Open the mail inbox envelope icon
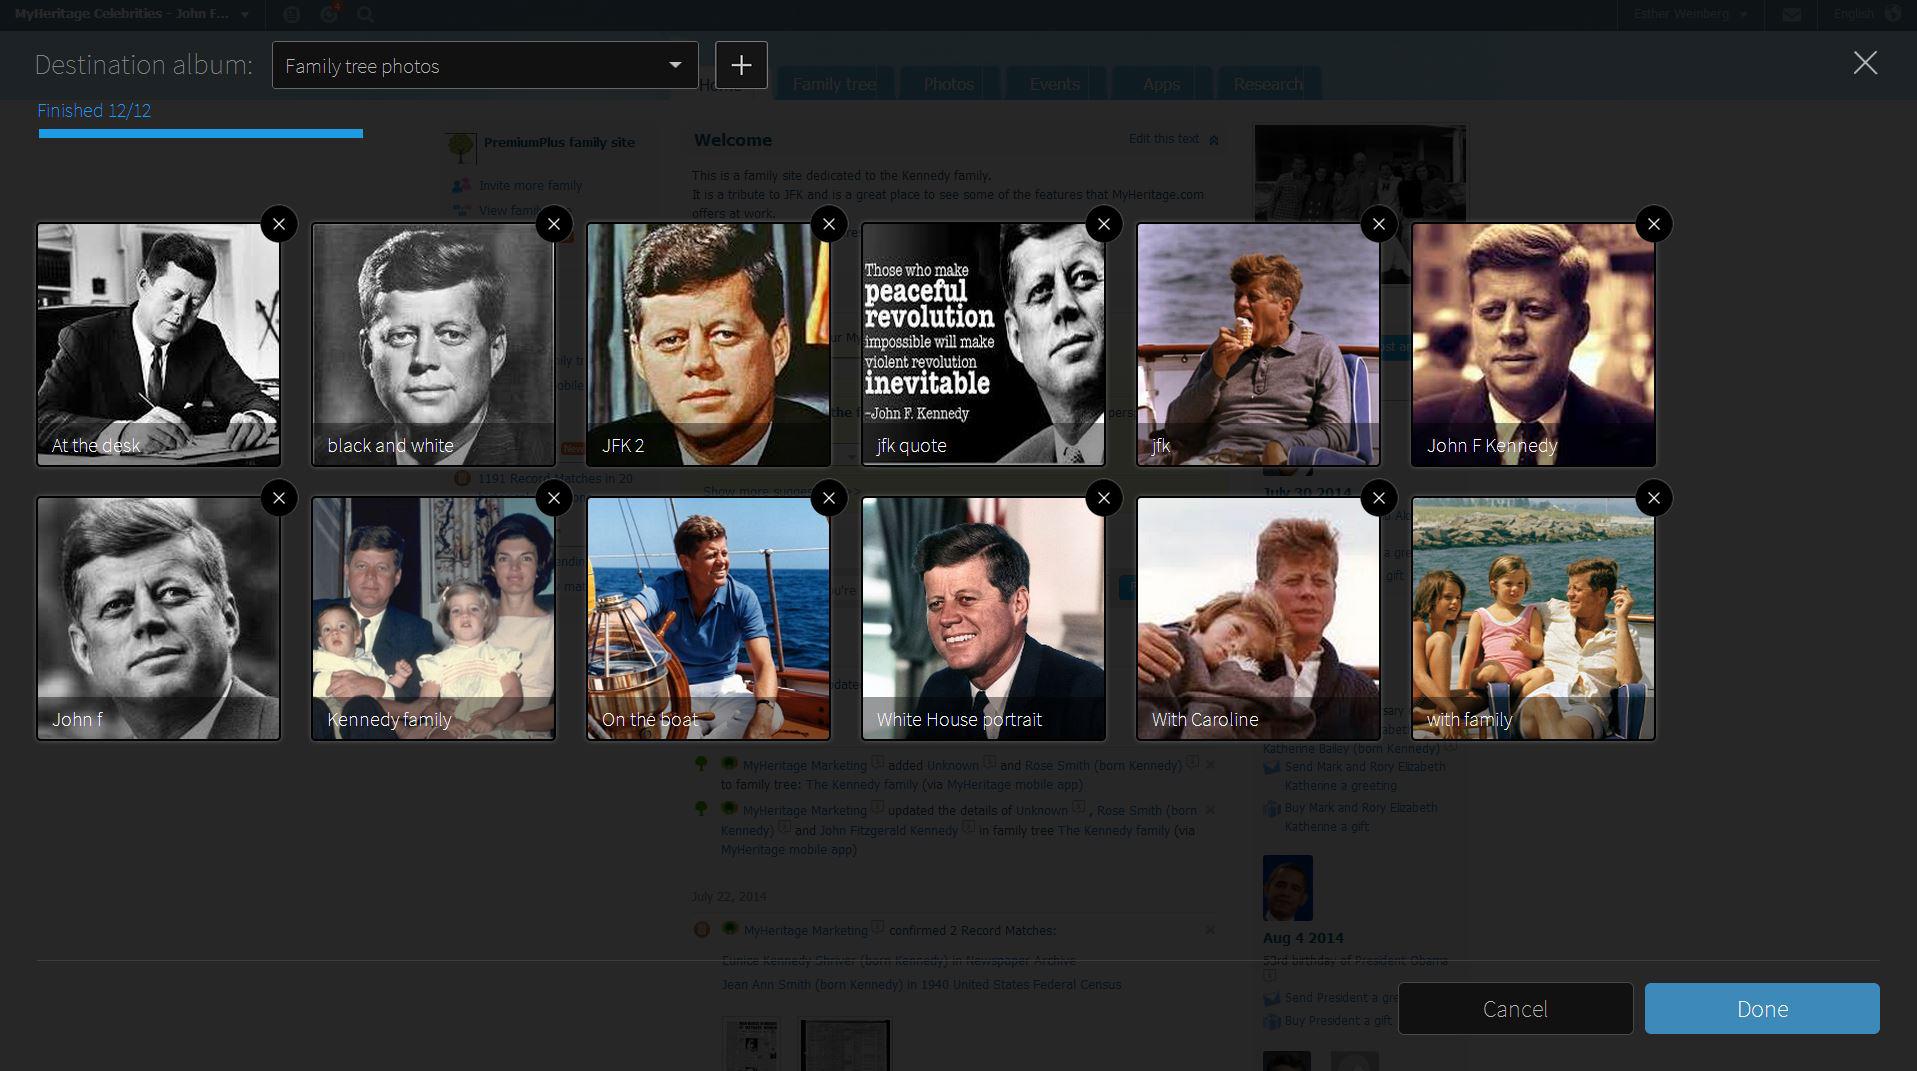The width and height of the screenshot is (1917, 1071). (x=1792, y=14)
